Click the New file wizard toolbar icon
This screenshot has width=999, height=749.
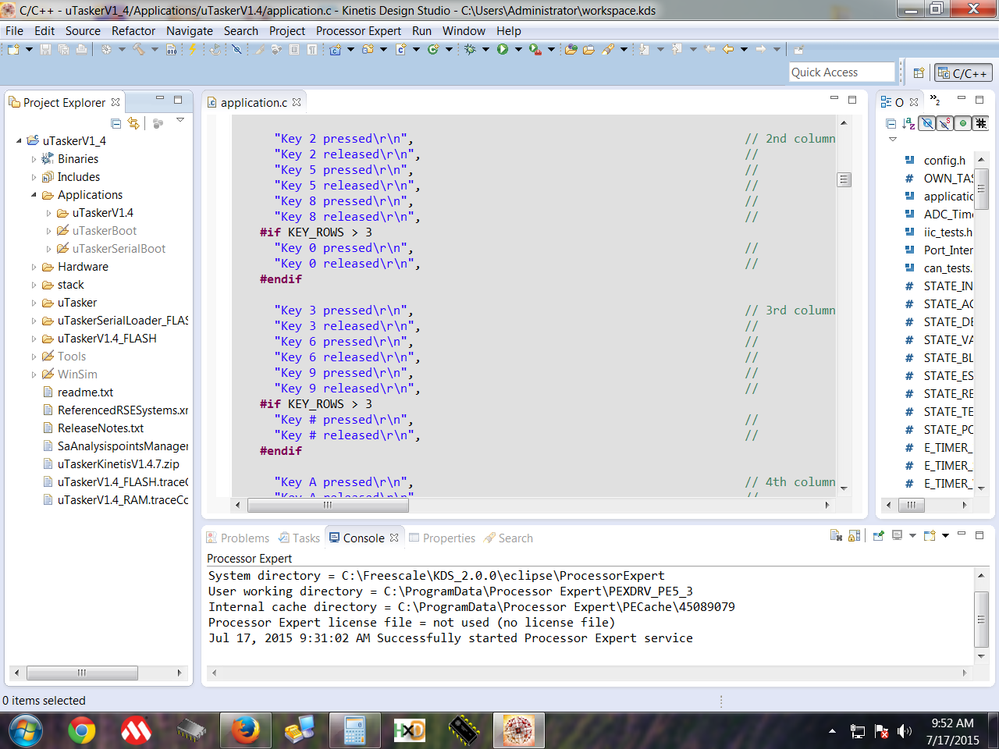[13, 49]
